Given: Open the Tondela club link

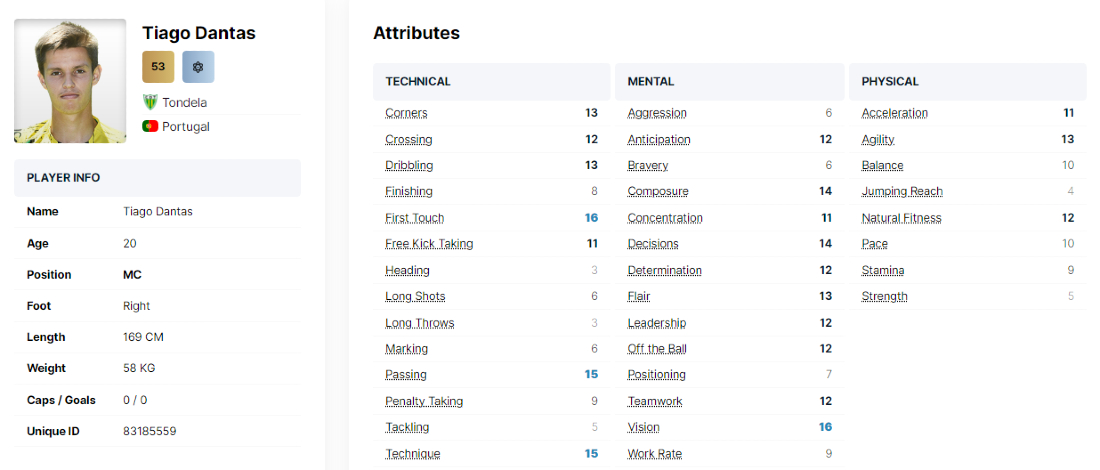Looking at the screenshot, I should 185,102.
